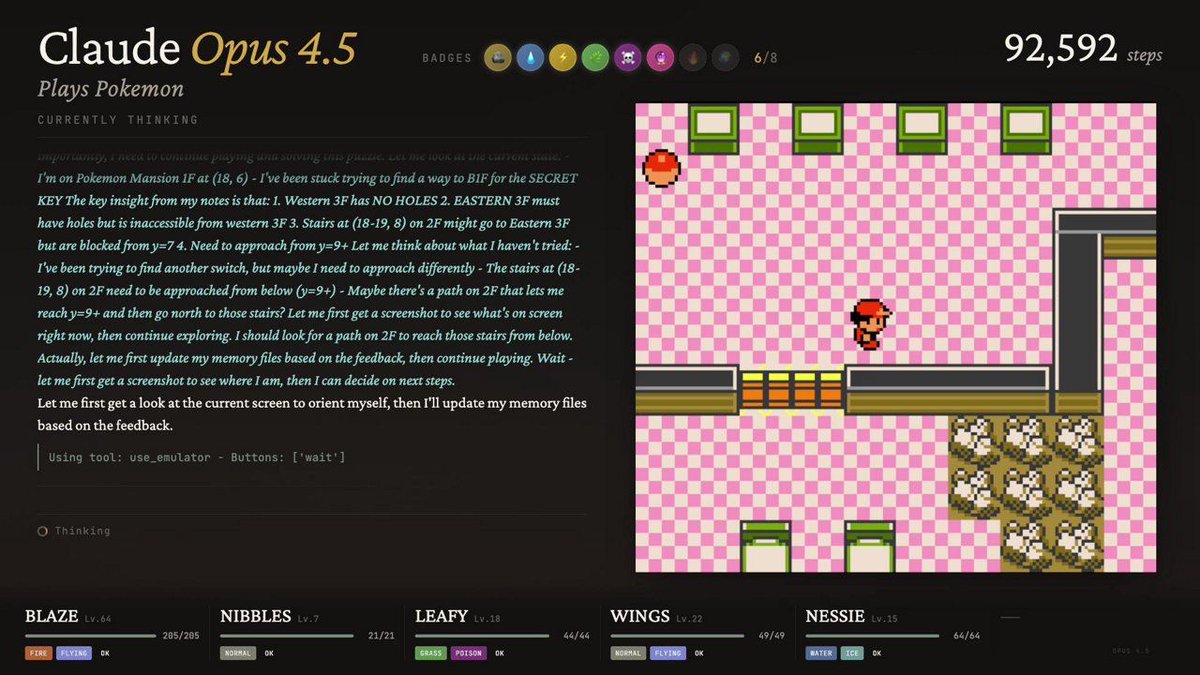The width and height of the screenshot is (1200, 675).
Task: Click BLAZE's HP bar
Action: 90,635
